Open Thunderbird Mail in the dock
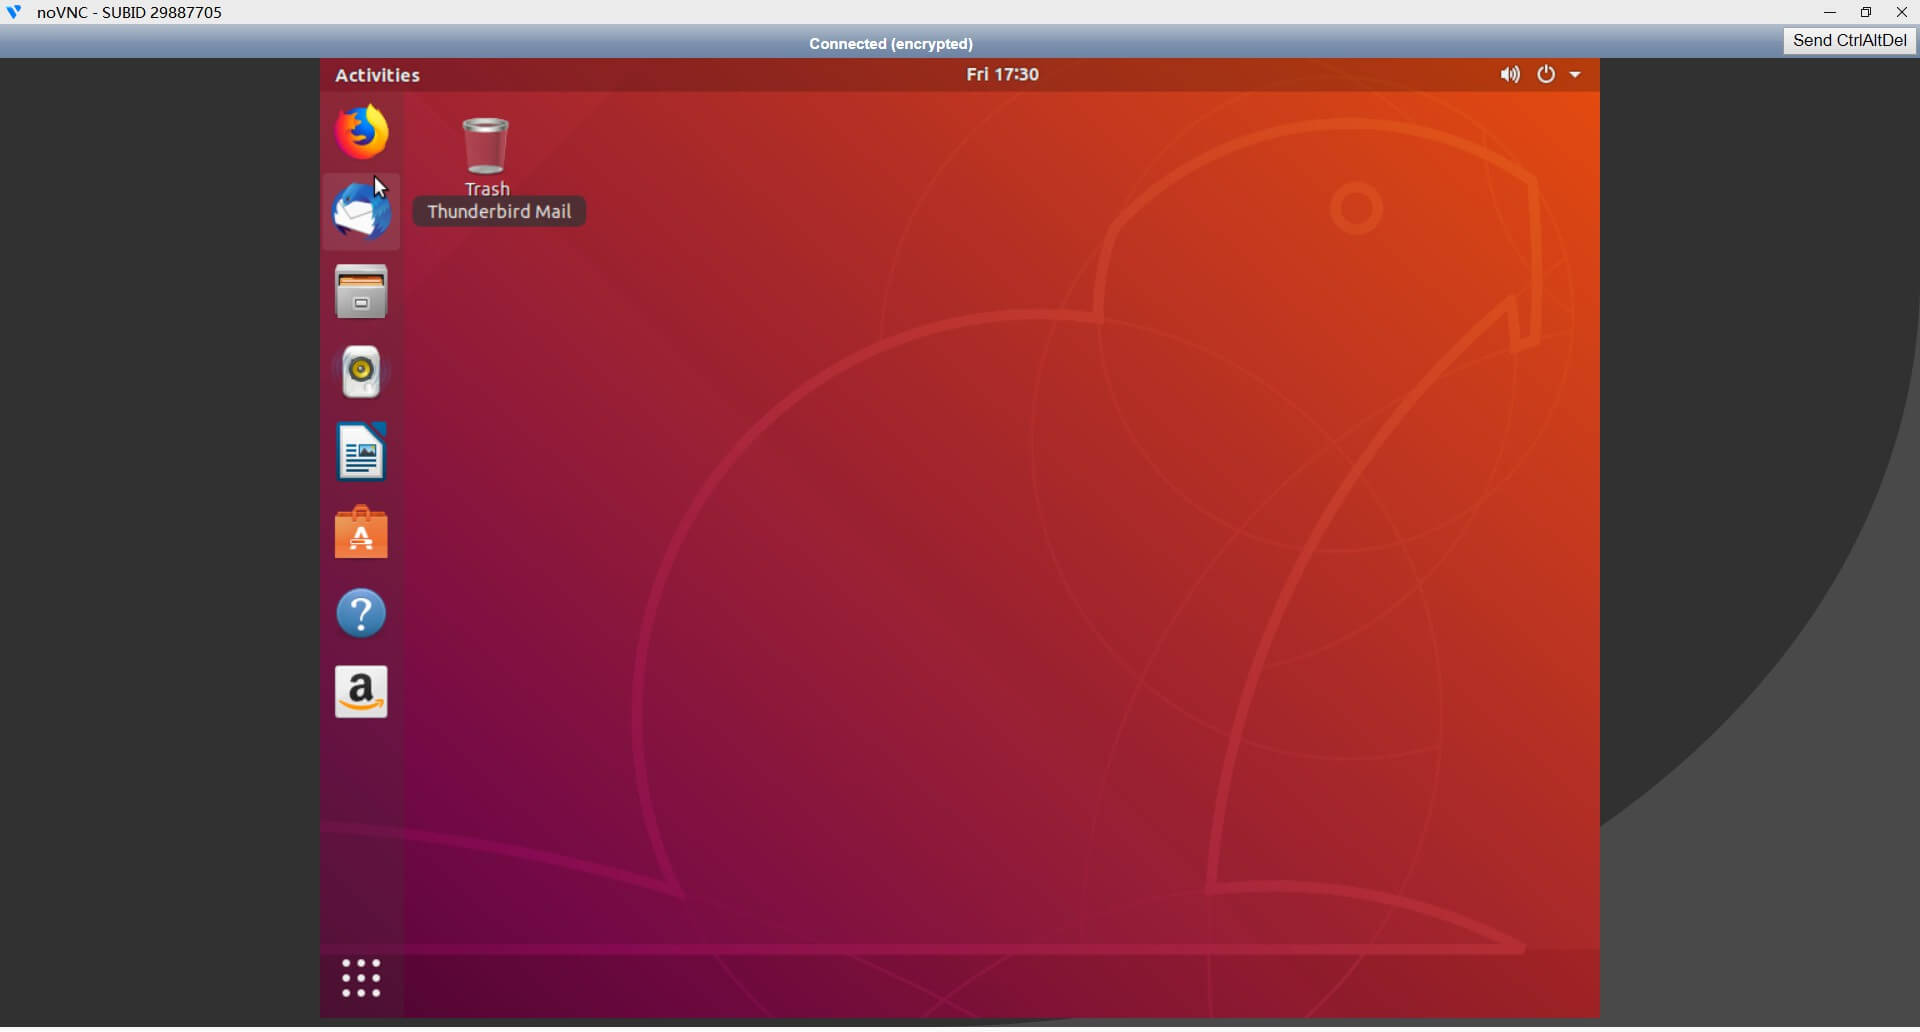Screen dimensions: 1920x1032 pos(361,211)
